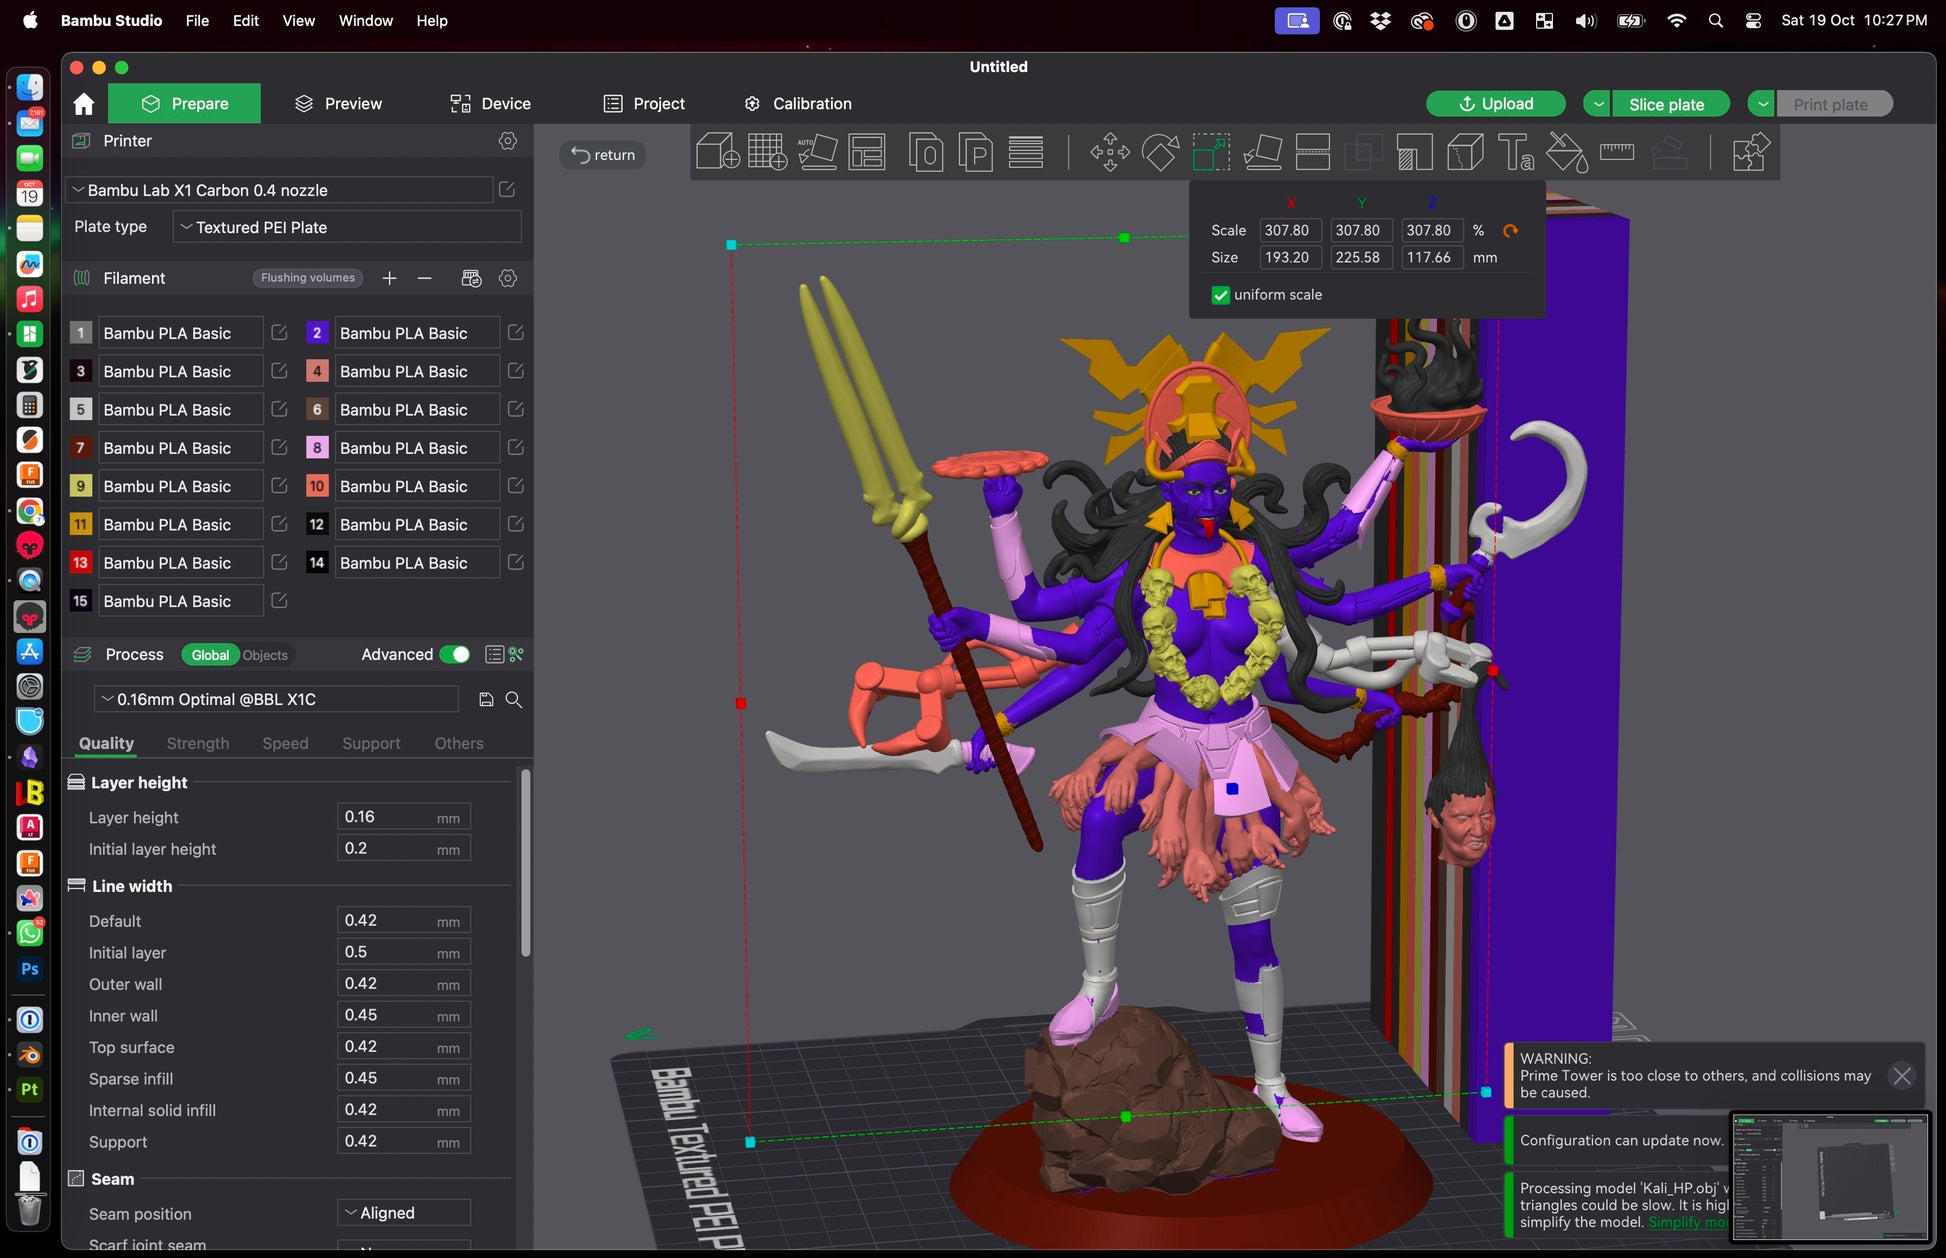Expand the 0.16mm Optimal preset dropdown
1946x1258 pixels.
click(x=277, y=700)
